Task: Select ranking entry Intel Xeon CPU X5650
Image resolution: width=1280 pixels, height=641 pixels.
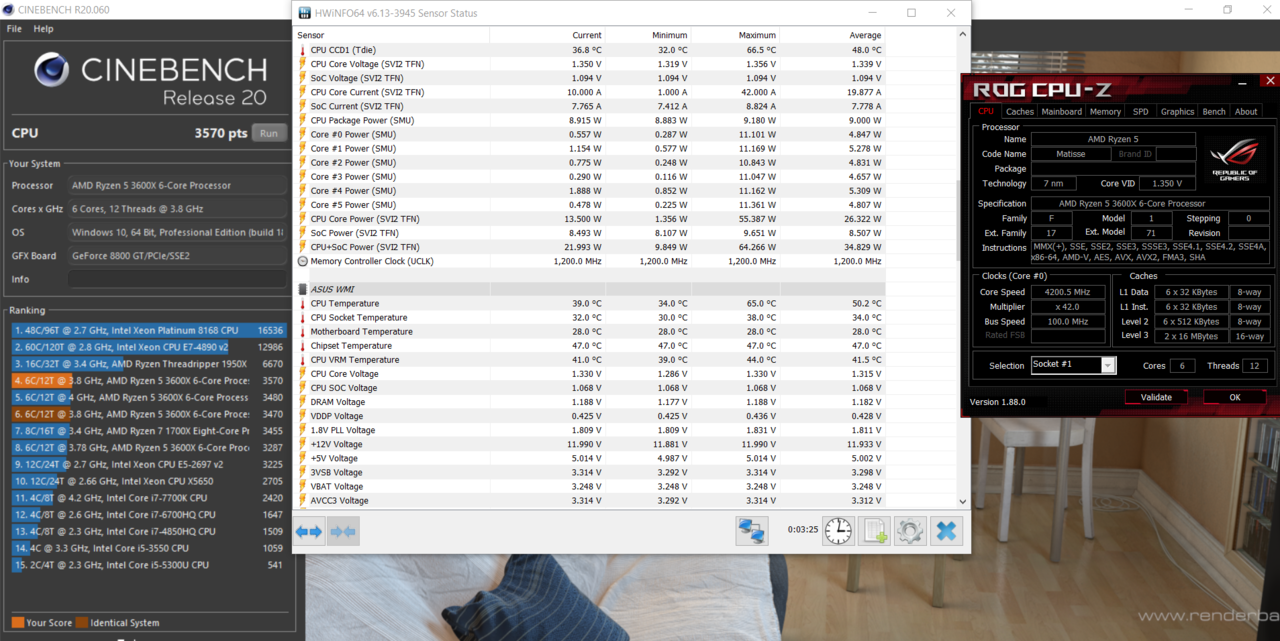Action: click(x=149, y=481)
